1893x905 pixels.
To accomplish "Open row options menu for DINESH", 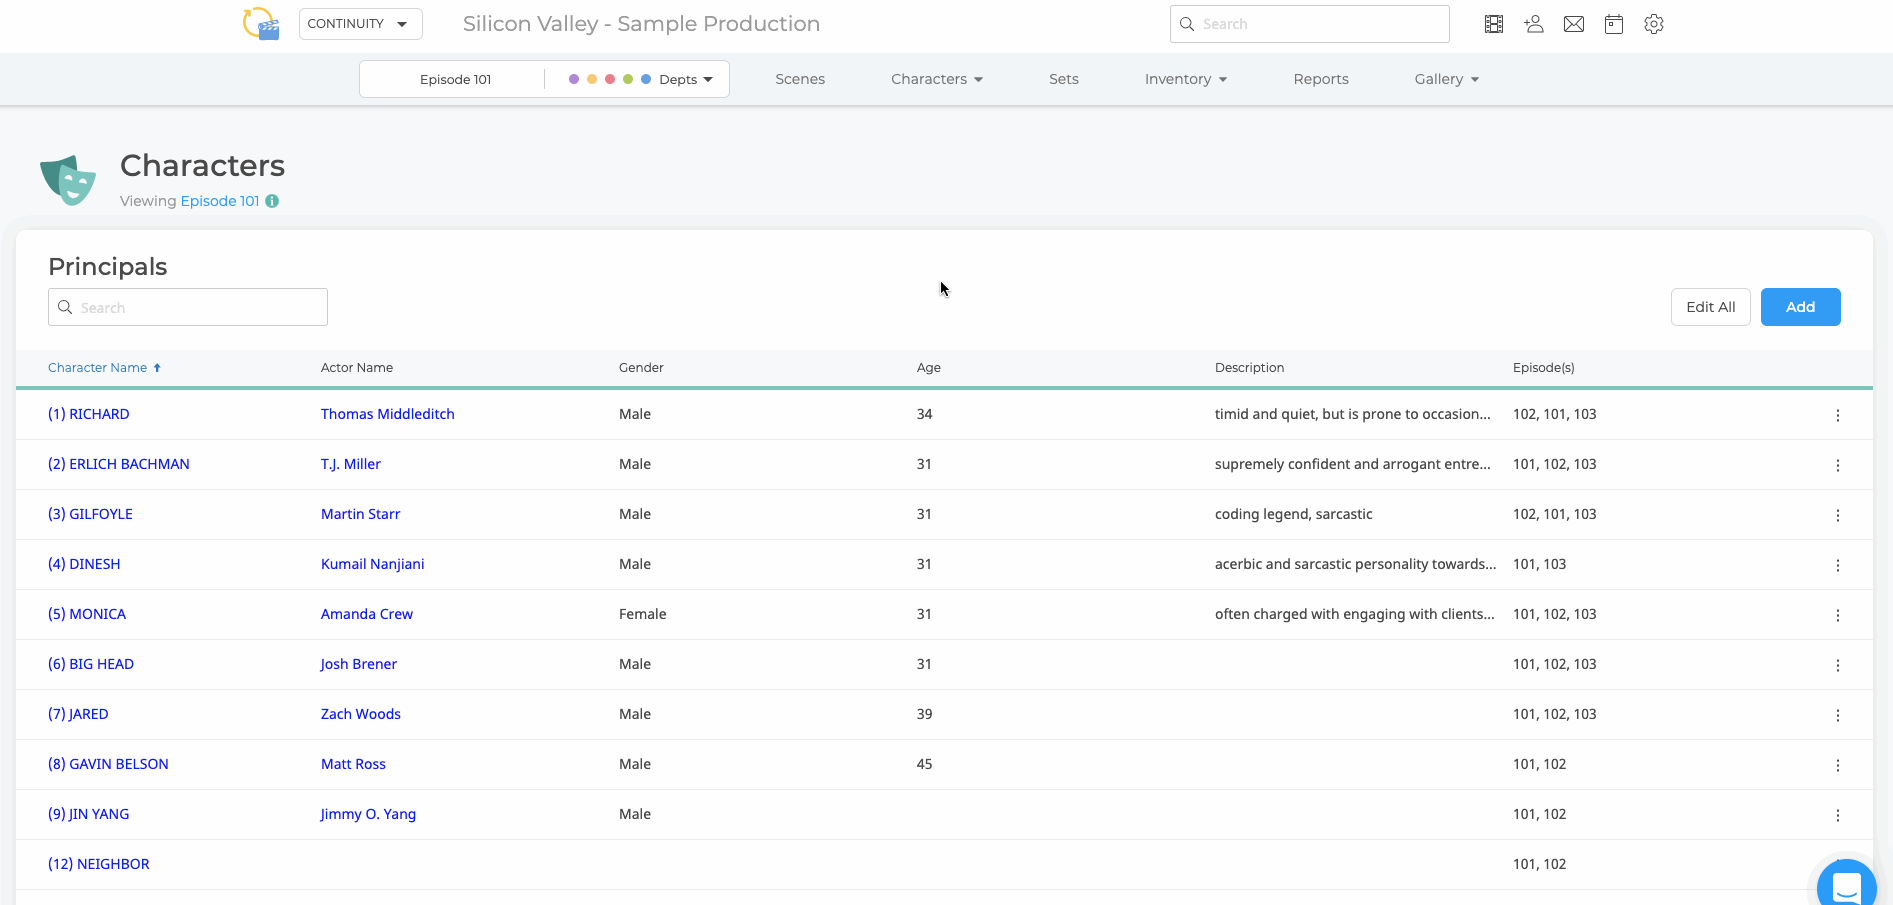I will (1838, 565).
